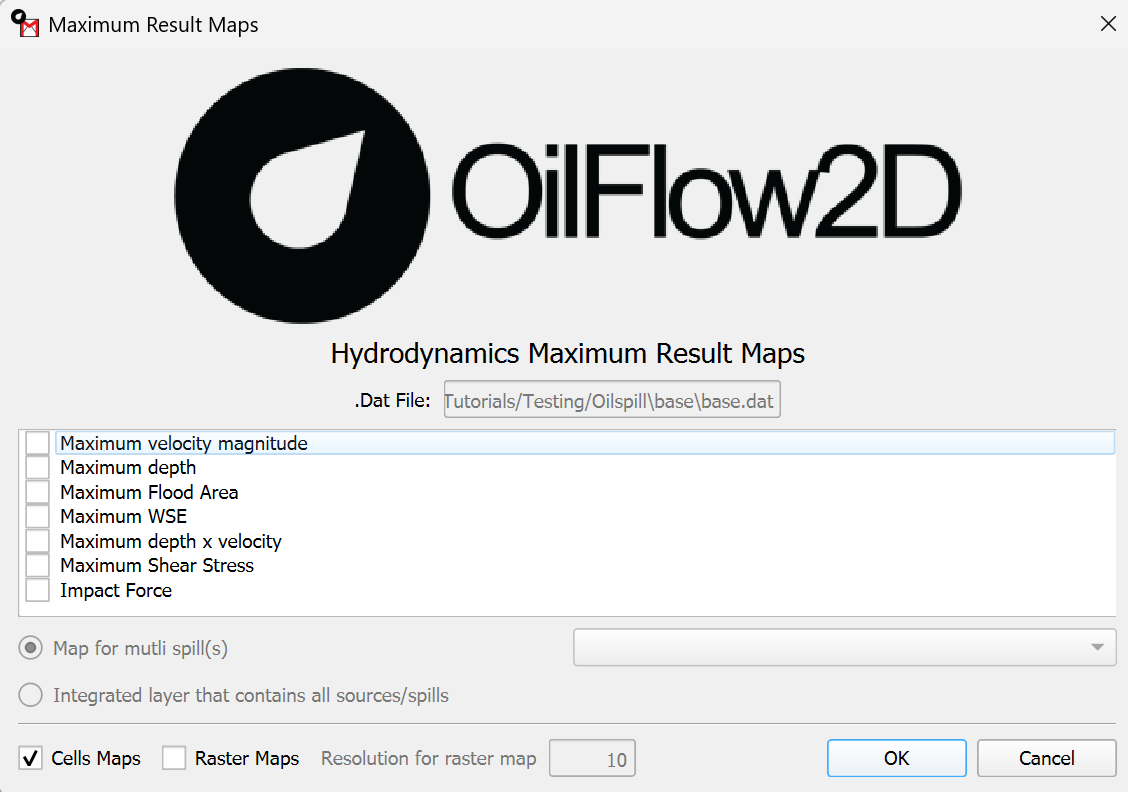Click the raster map resolution field
Screen dimensions: 1128x792
[592, 759]
